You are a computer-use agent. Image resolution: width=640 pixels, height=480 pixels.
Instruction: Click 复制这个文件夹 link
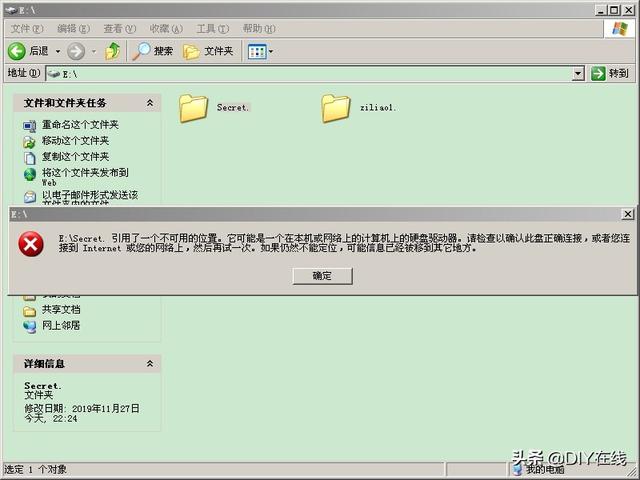76,157
